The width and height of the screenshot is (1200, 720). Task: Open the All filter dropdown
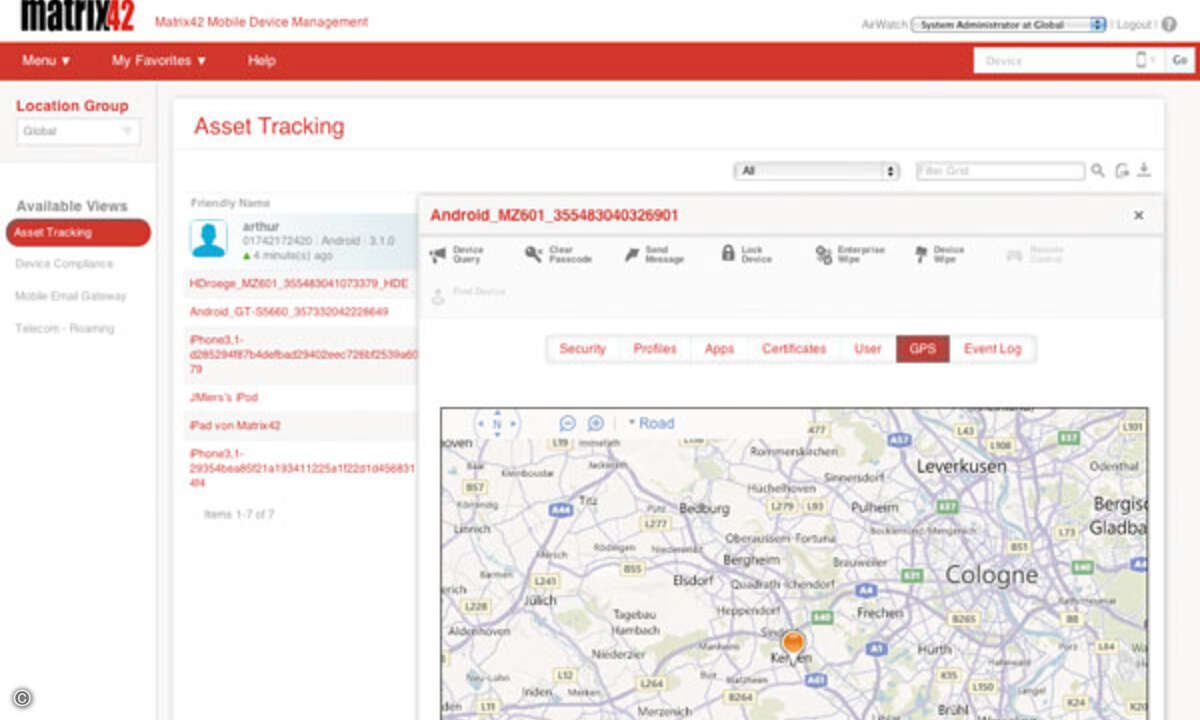click(817, 171)
